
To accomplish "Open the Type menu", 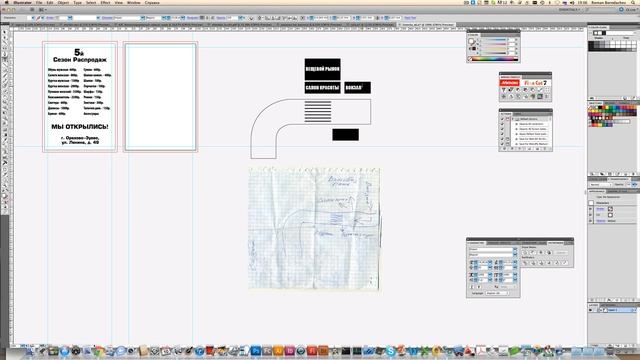I will click(x=77, y=2).
